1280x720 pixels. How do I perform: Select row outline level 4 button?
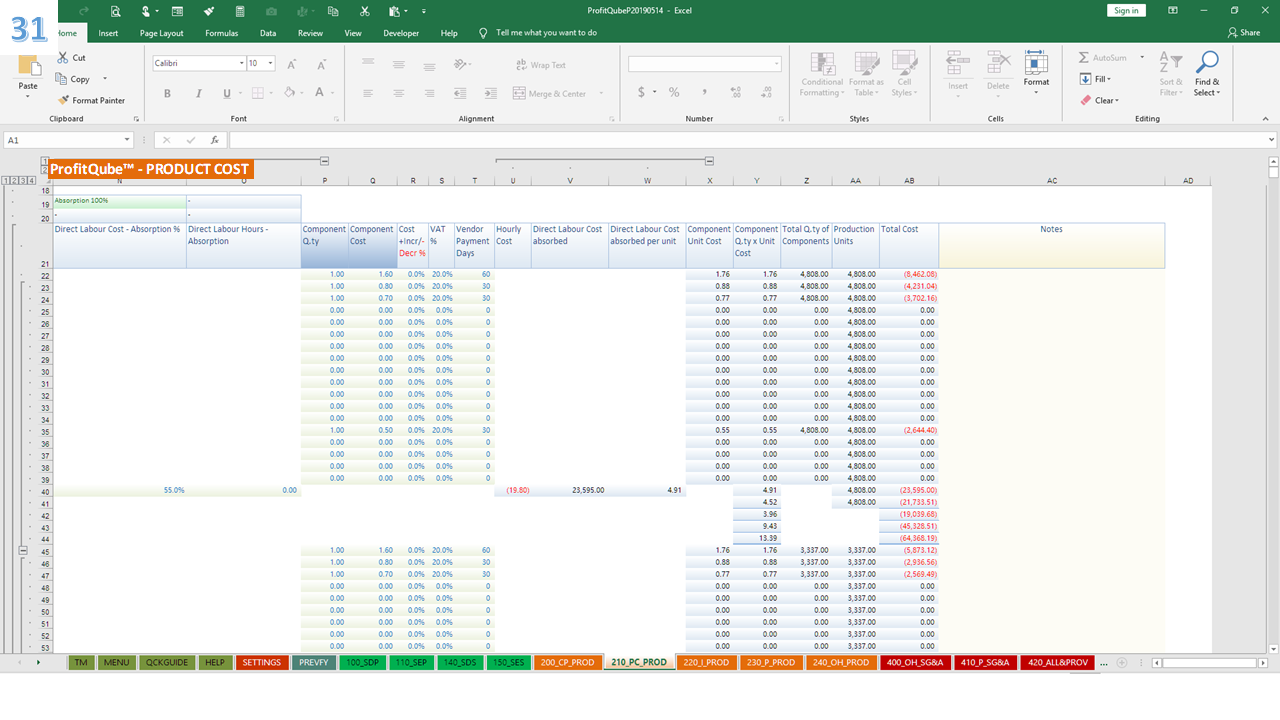point(33,180)
